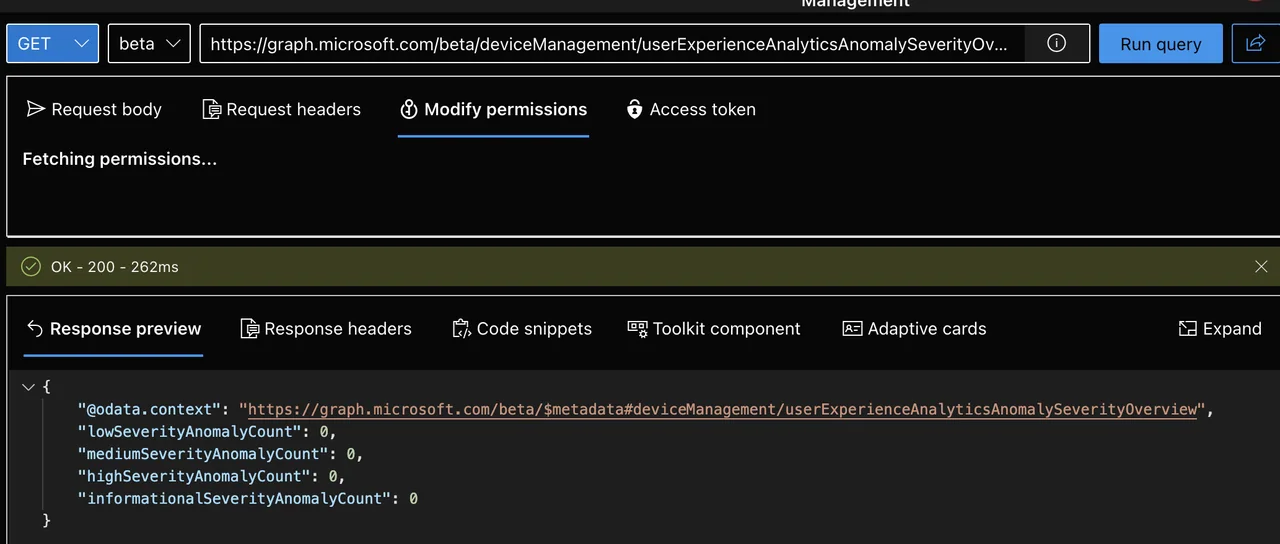Click the Request body send icon
The image size is (1280, 544).
(x=36, y=109)
